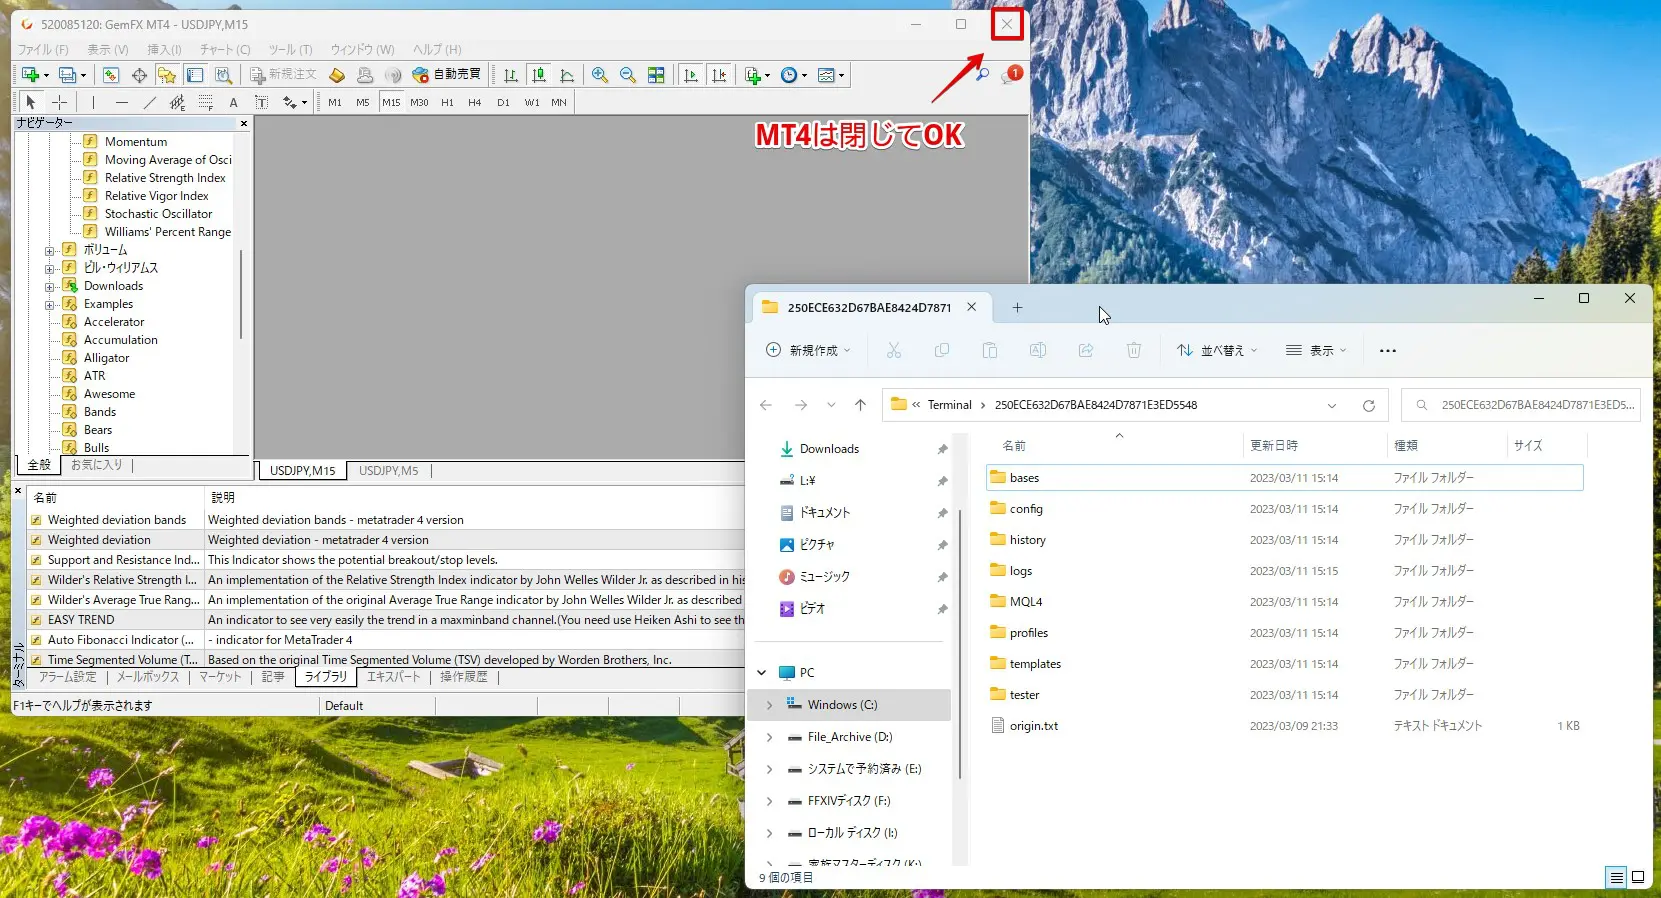This screenshot has width=1661, height=898.
Task: Click the 新規注文 new order button
Action: coord(283,75)
